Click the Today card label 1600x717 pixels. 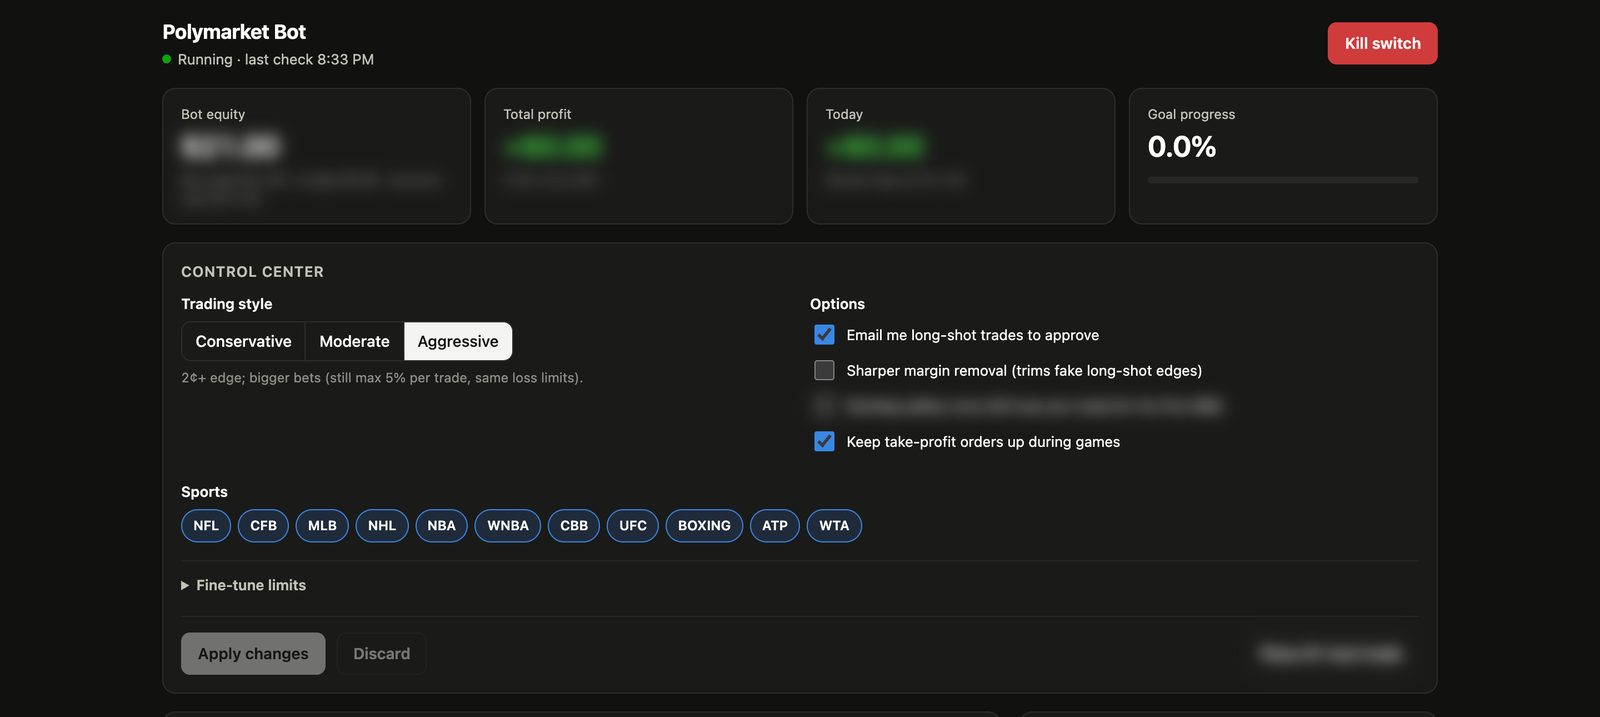pos(844,115)
